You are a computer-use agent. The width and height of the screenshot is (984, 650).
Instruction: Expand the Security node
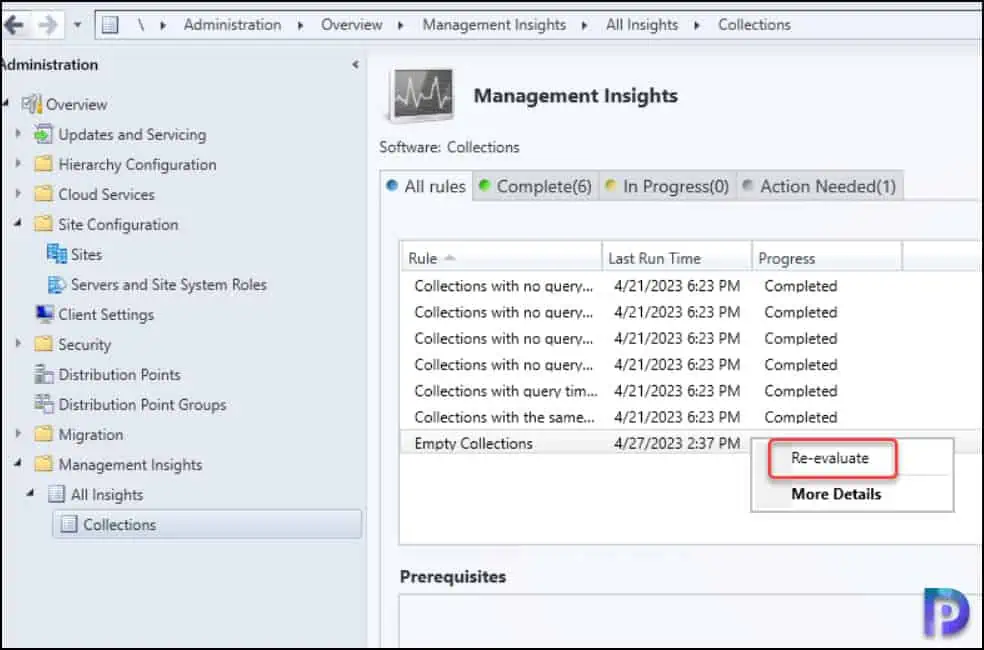18,344
